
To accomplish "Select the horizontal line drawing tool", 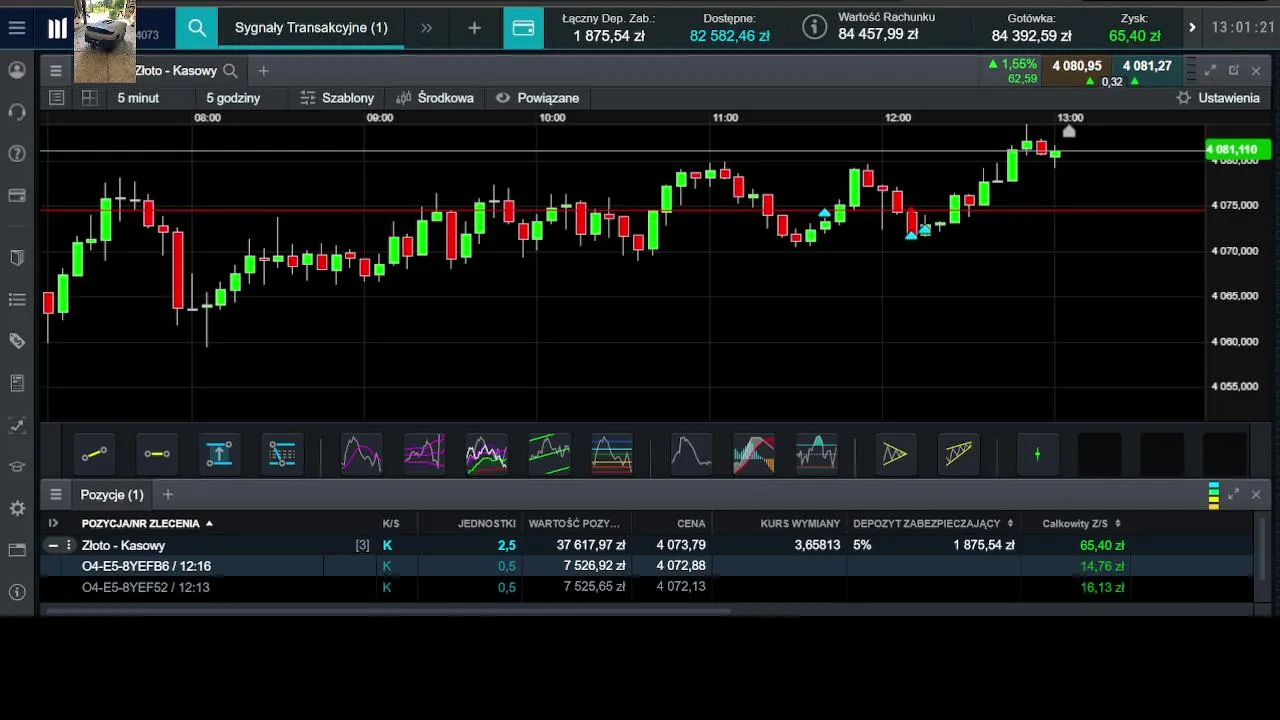I will [157, 454].
